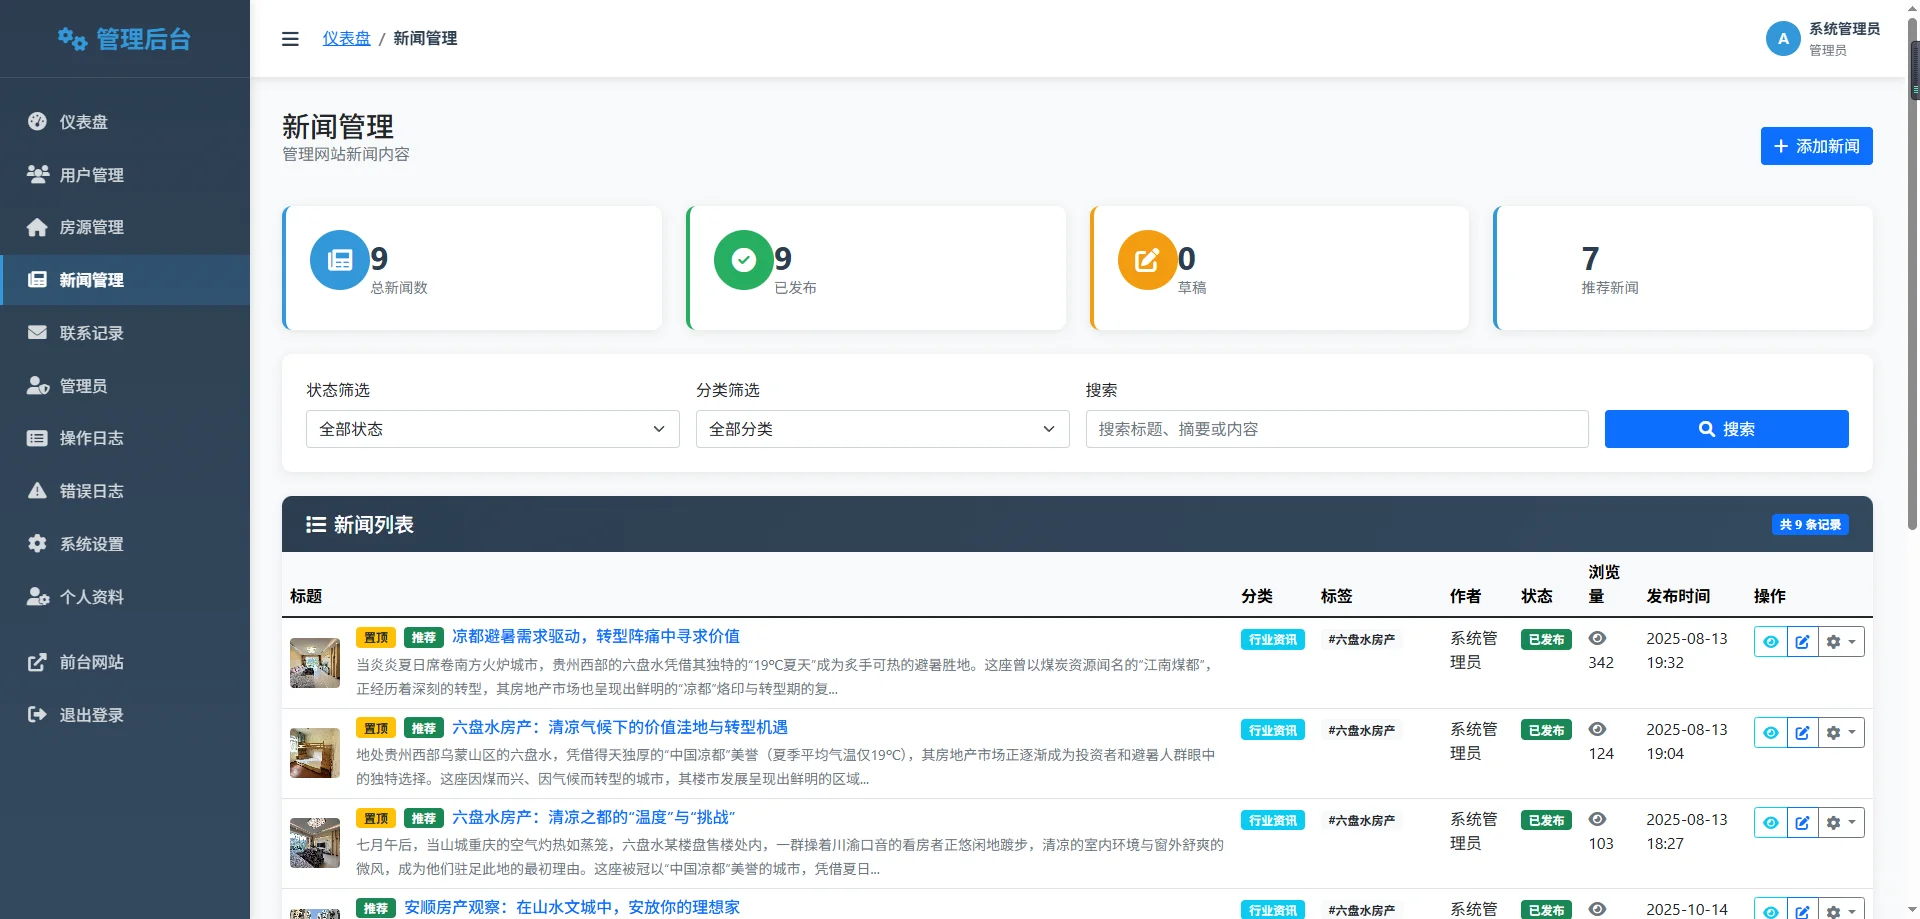
Task: Open the admin avatar 系统管理员 menu
Action: click(1783, 38)
